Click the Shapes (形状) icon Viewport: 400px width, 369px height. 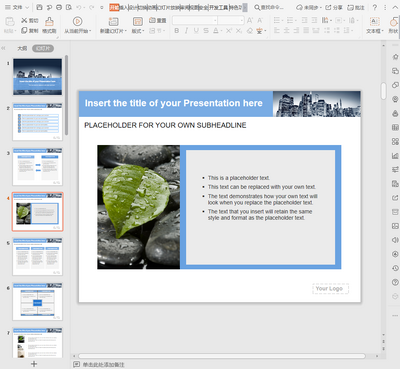394,22
